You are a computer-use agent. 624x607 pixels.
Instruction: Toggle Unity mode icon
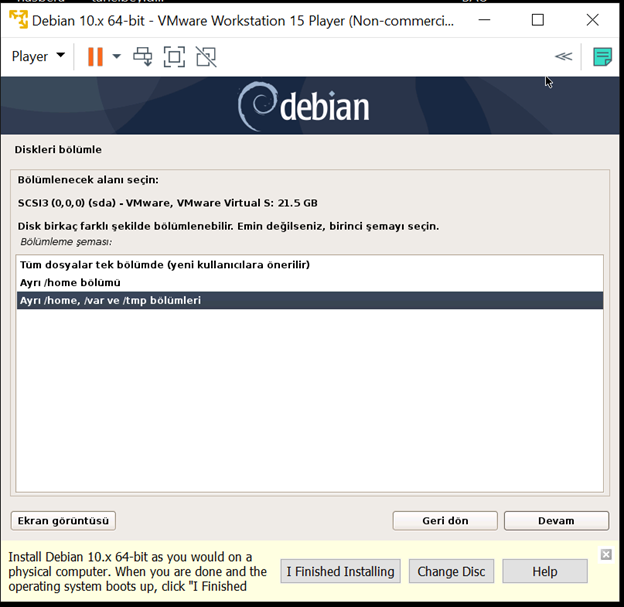point(206,57)
